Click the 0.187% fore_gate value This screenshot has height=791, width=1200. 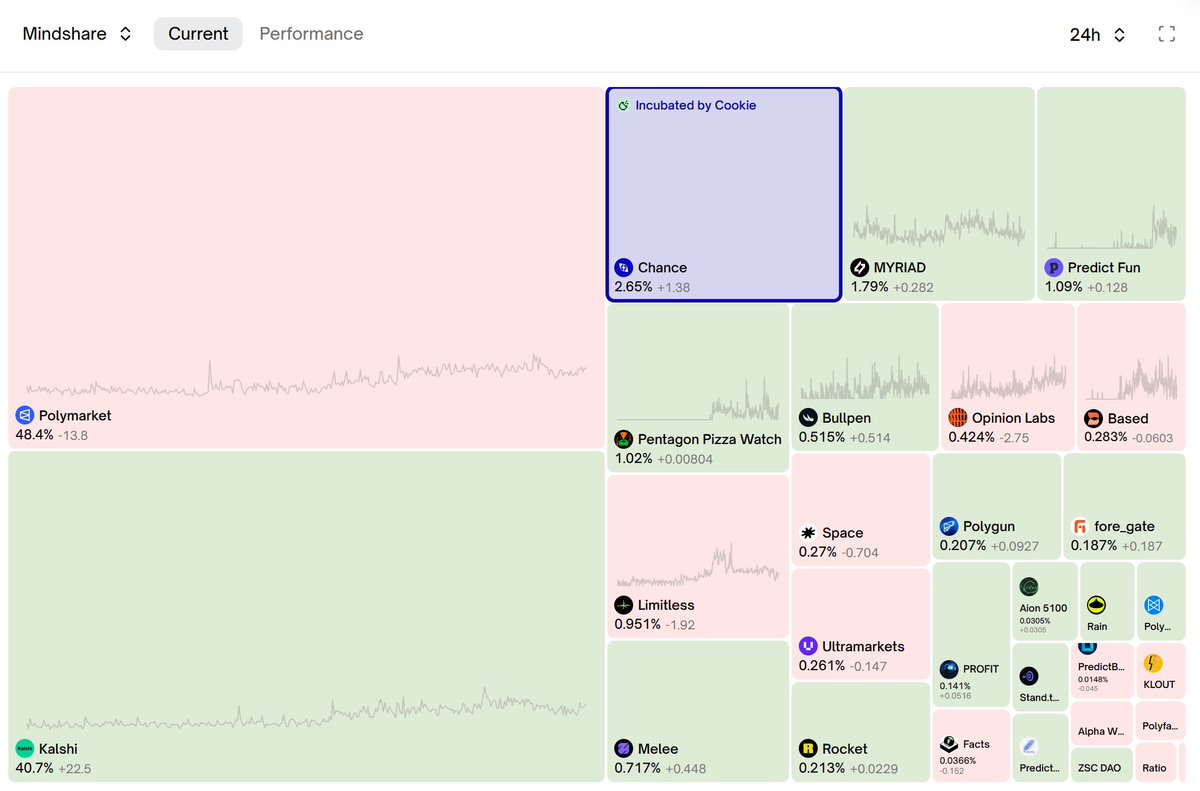tap(1094, 546)
